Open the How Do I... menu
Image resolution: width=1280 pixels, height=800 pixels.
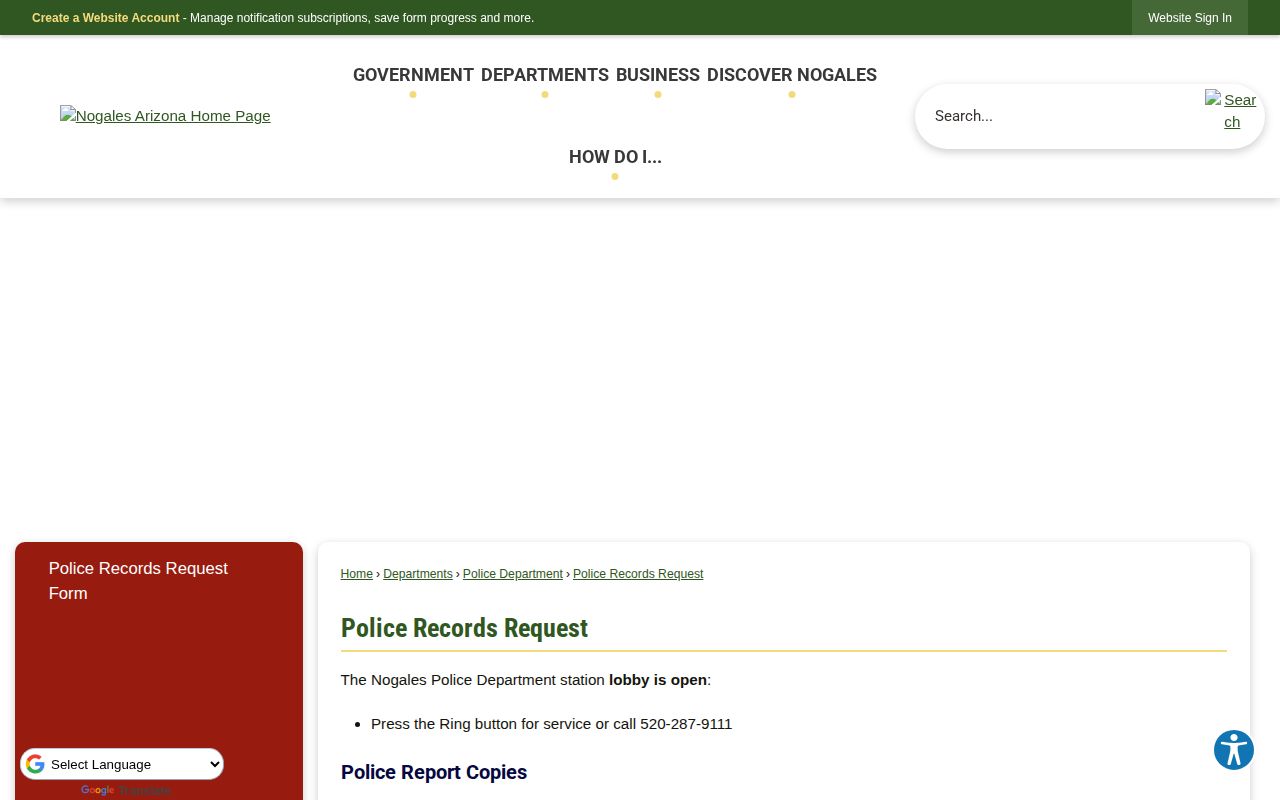[x=615, y=157]
